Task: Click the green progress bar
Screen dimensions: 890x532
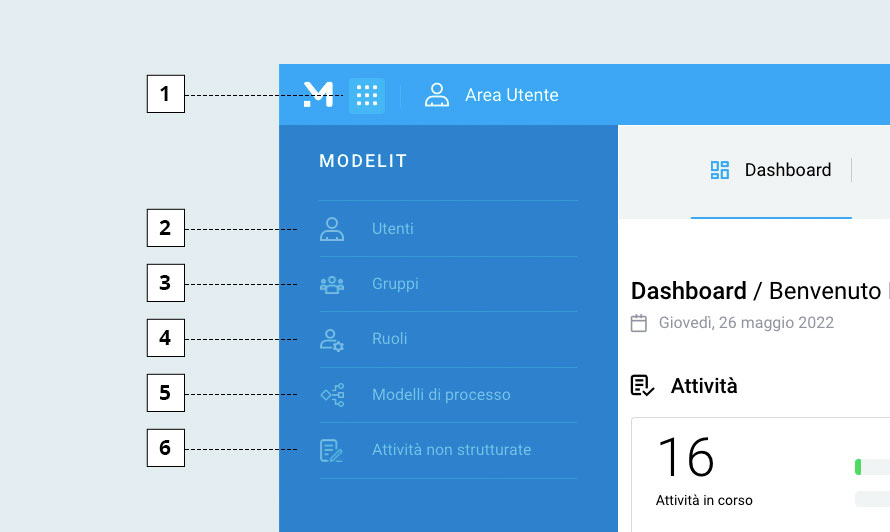Action: coord(858,467)
